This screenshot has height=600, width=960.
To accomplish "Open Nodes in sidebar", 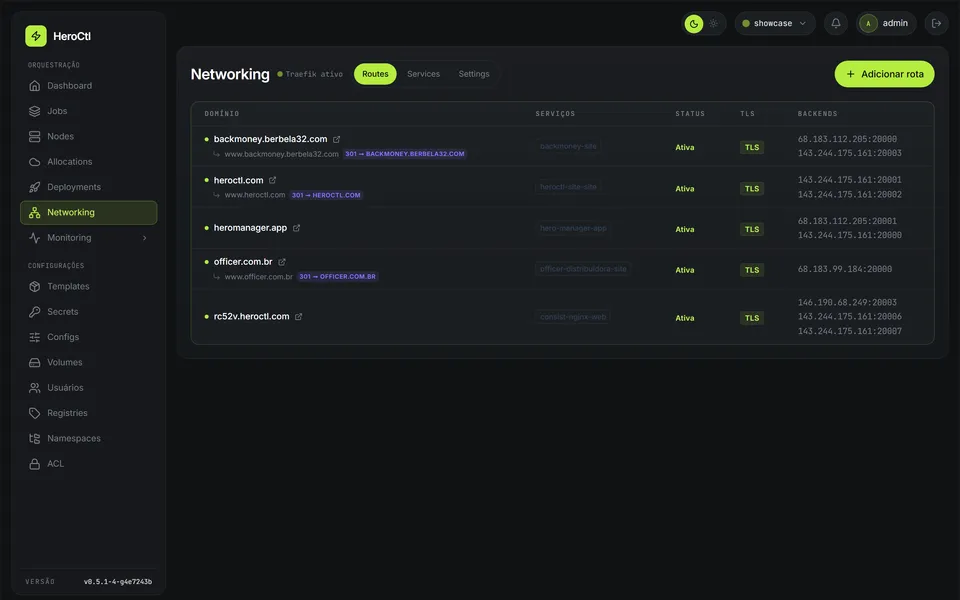I will pos(89,137).
